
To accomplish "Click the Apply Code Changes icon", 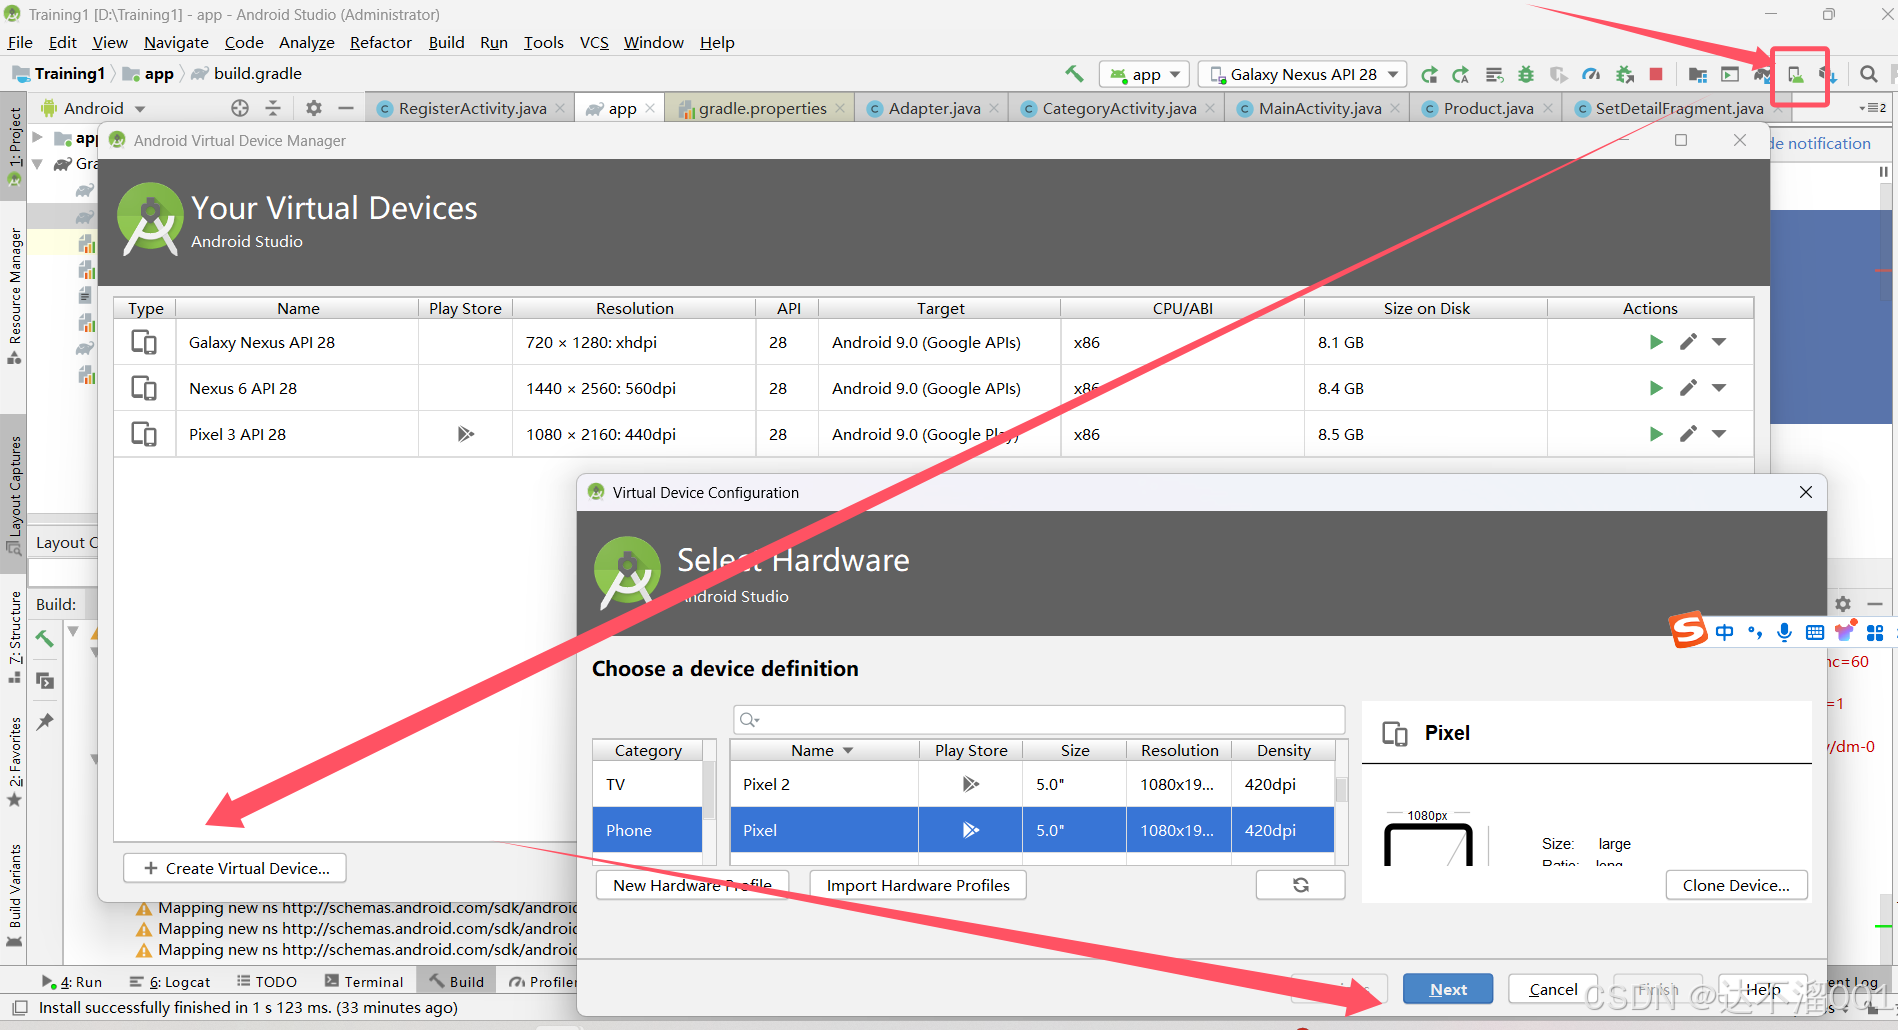I will (x=1461, y=74).
